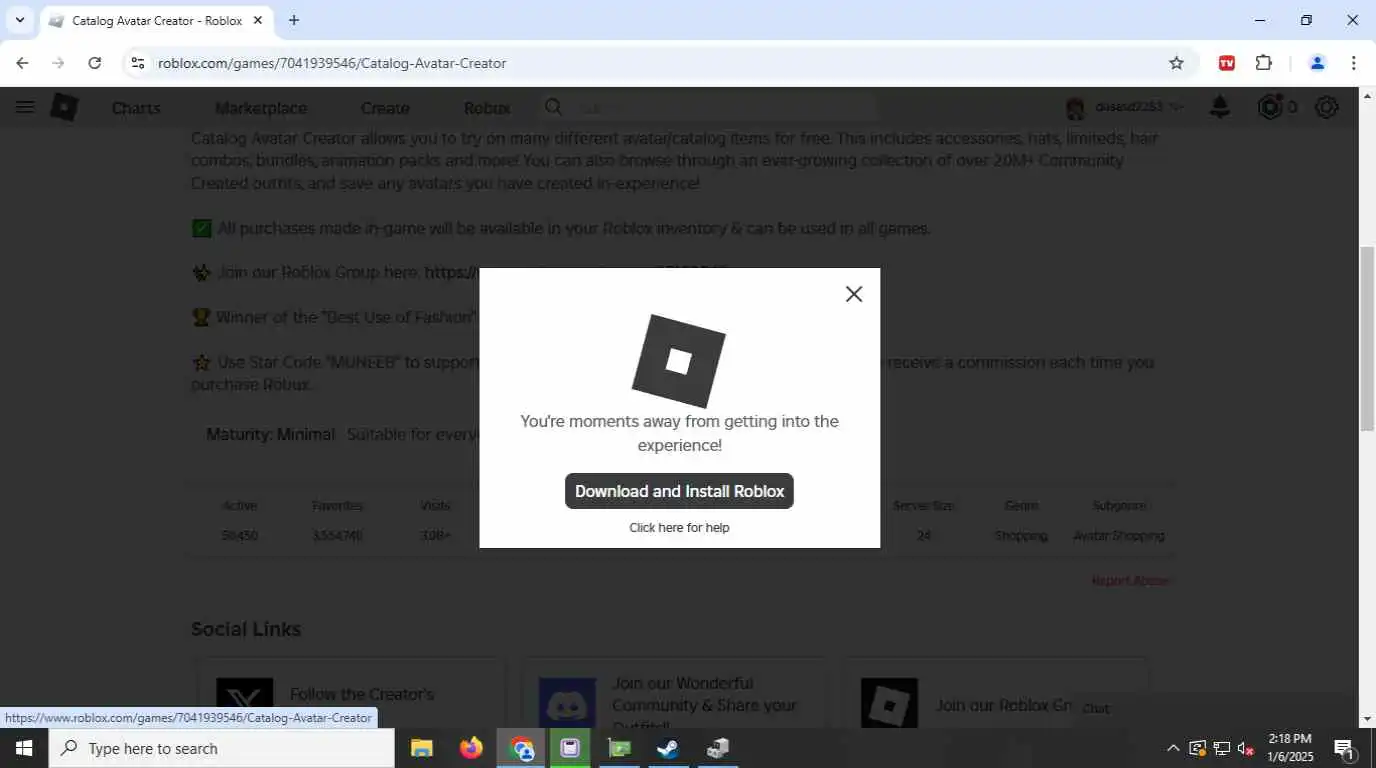
Task: Click the page vertical scrollbar
Action: tap(1367, 338)
